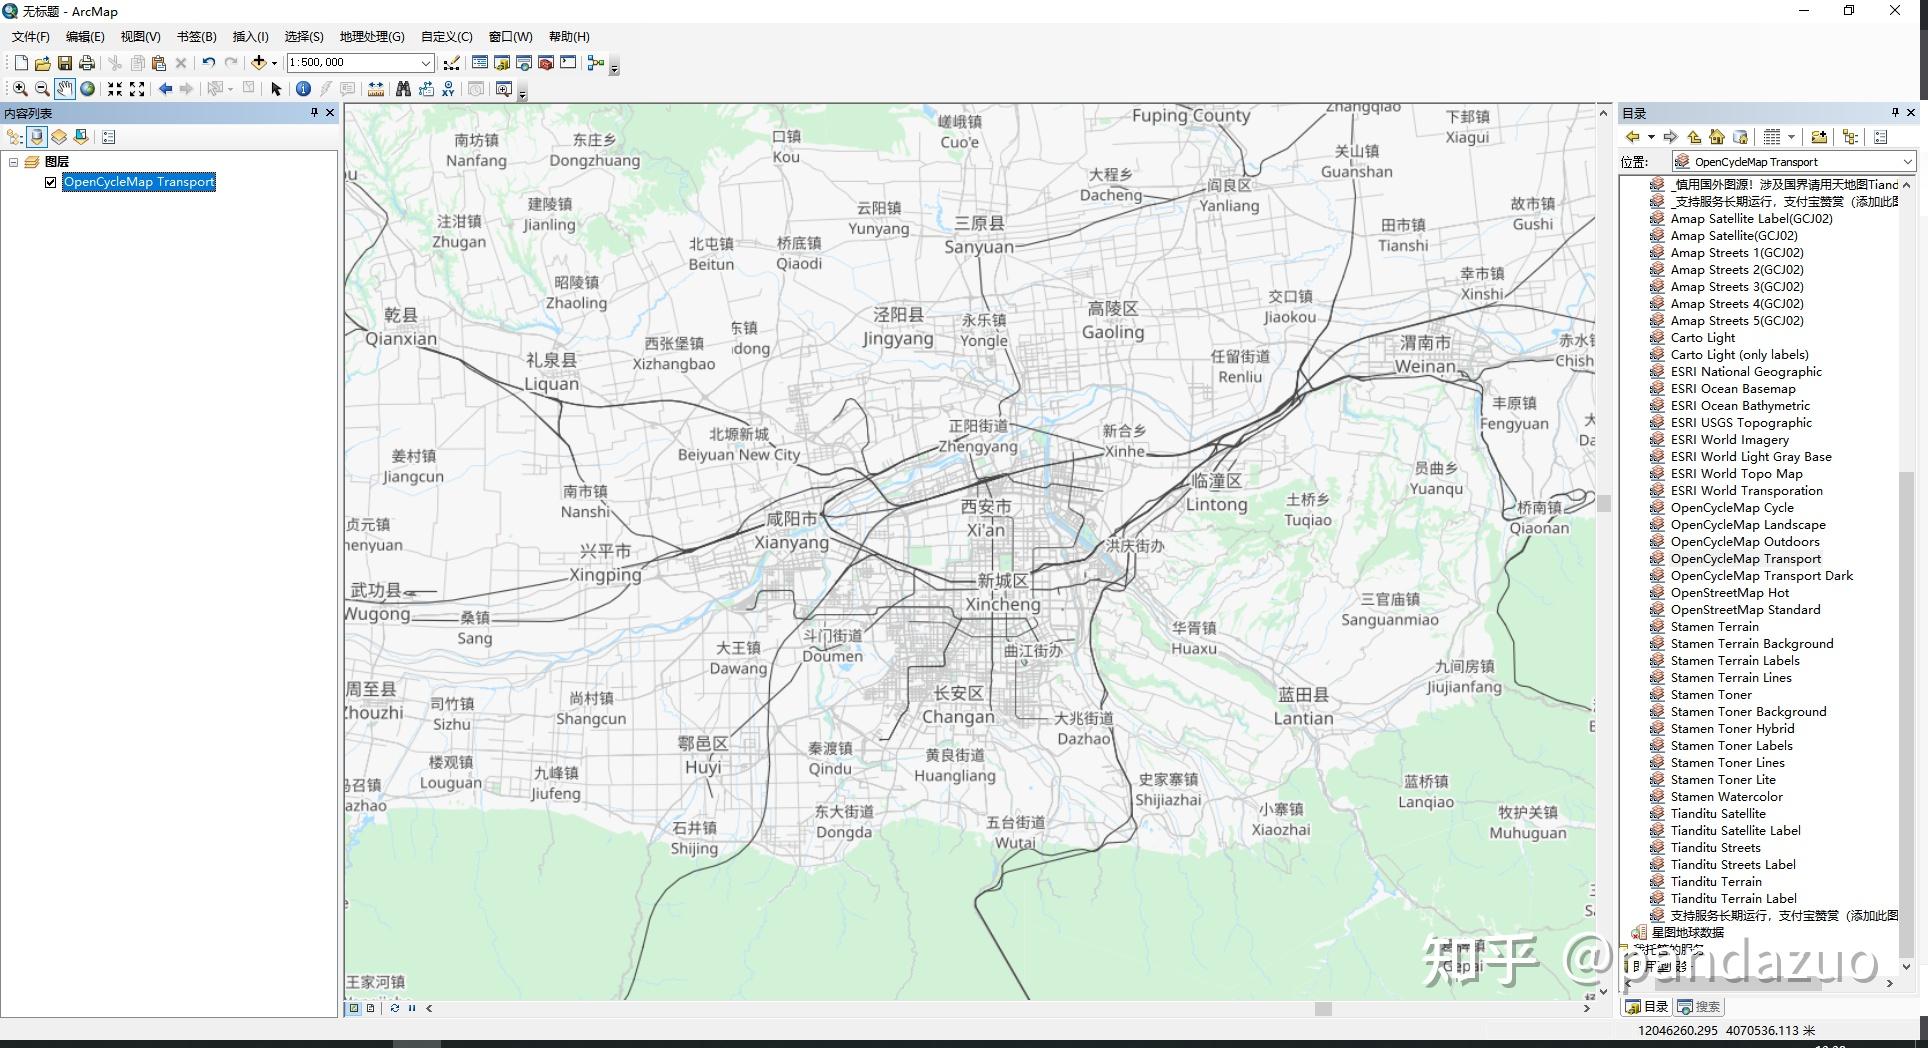Click the Add Data icon

(260, 62)
